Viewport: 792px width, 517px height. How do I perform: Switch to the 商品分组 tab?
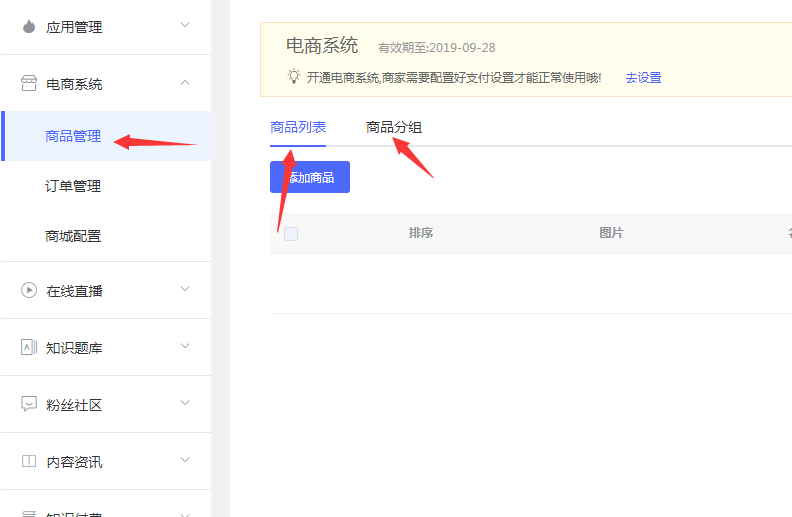(394, 127)
